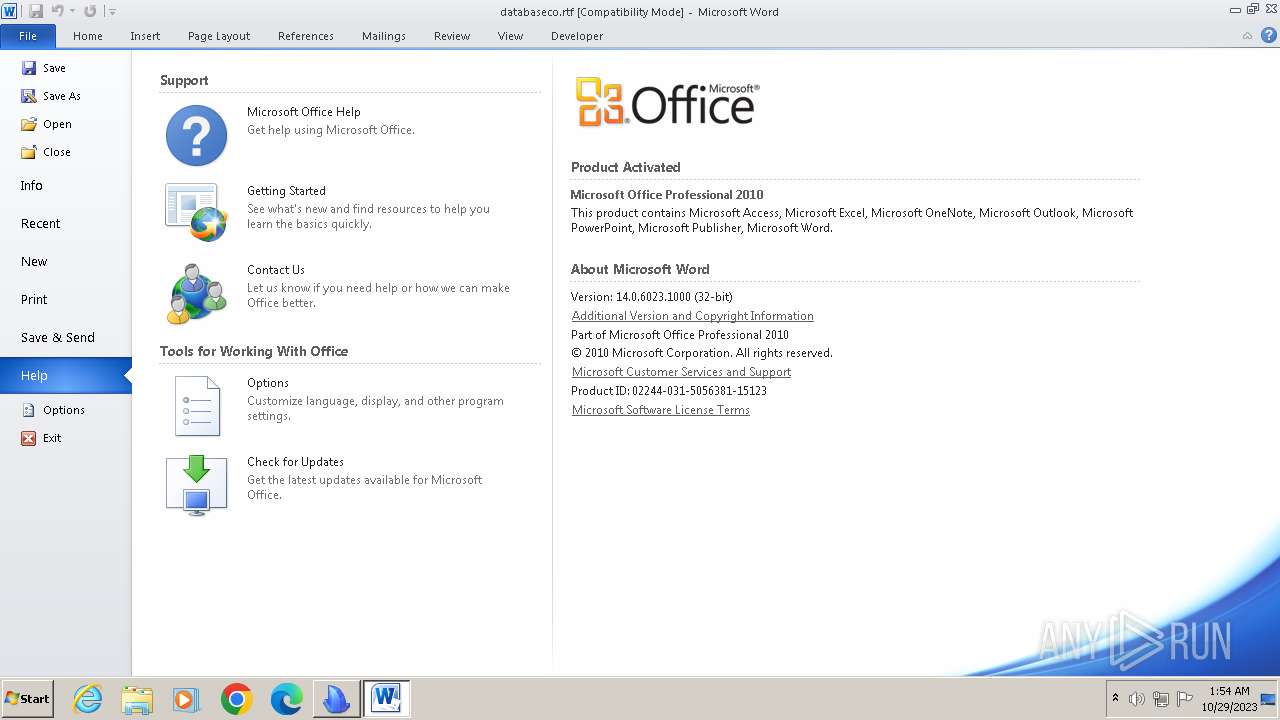The width and height of the screenshot is (1280, 720).
Task: Launch Internet Explorer from taskbar
Action: tap(88, 699)
